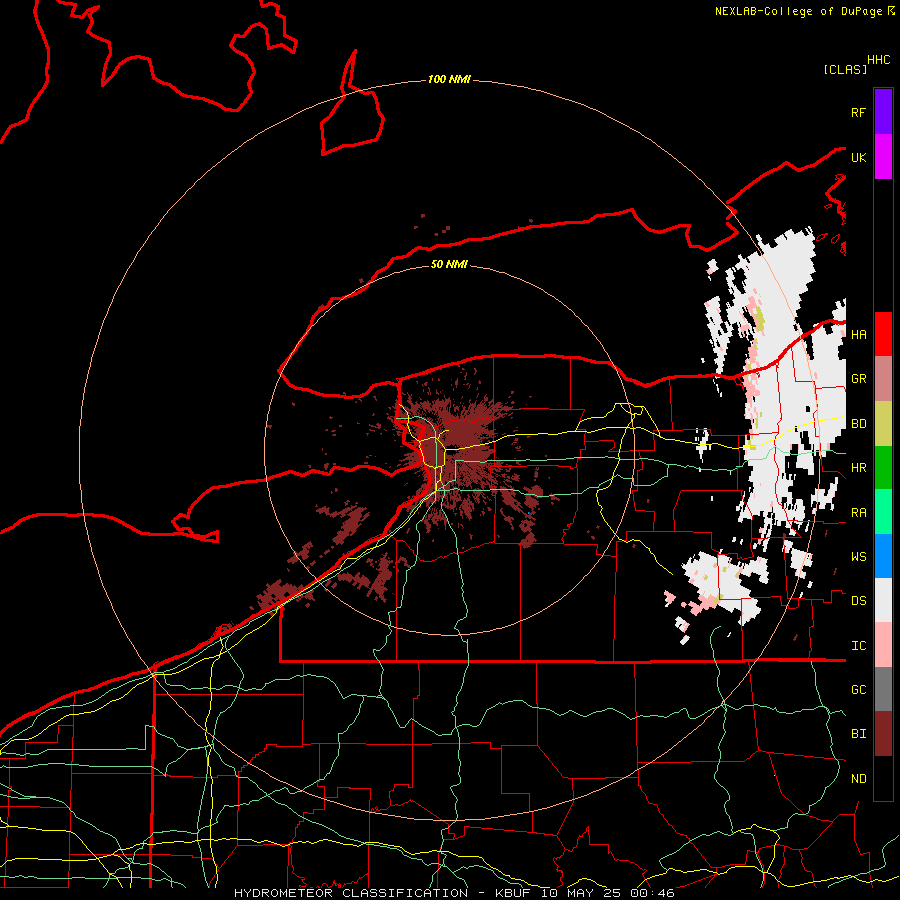This screenshot has height=900, width=900.
Task: Select the DS legend label
Action: click(859, 601)
